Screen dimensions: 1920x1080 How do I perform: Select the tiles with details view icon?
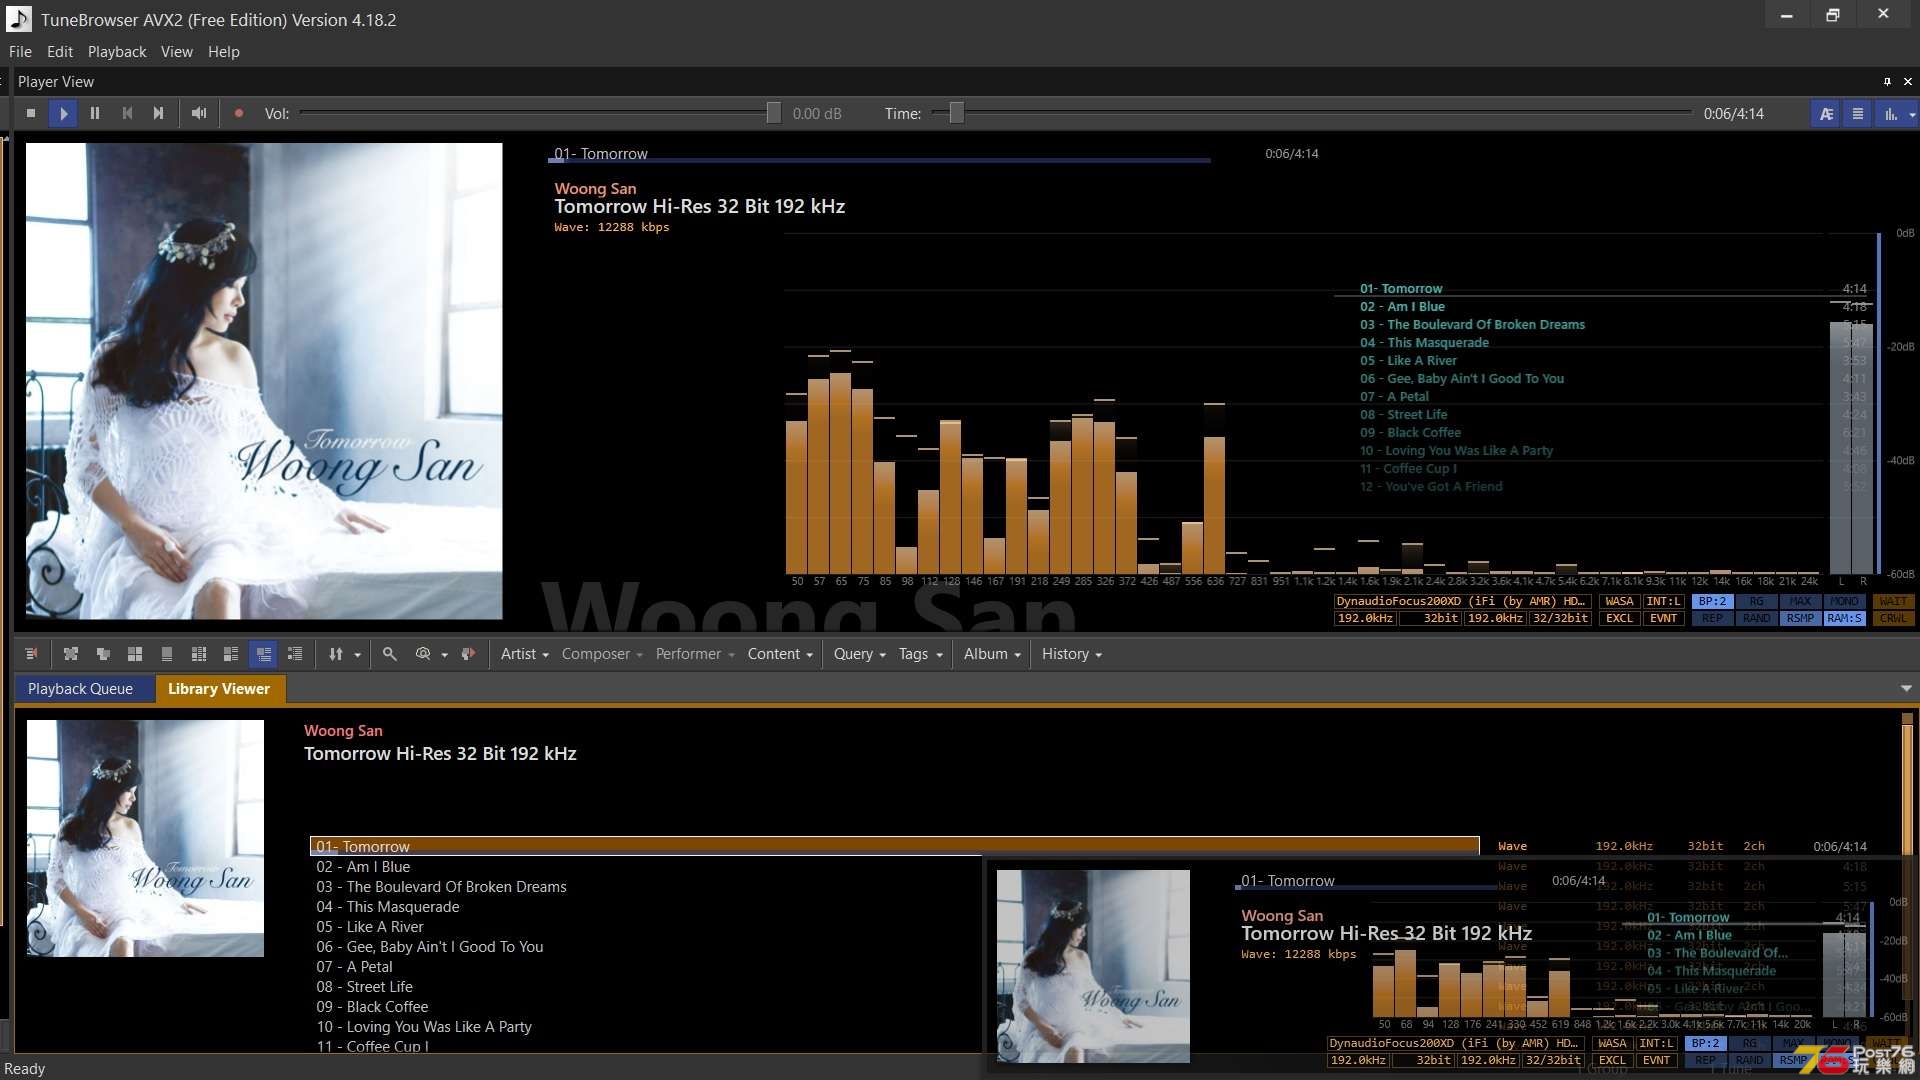click(x=231, y=654)
